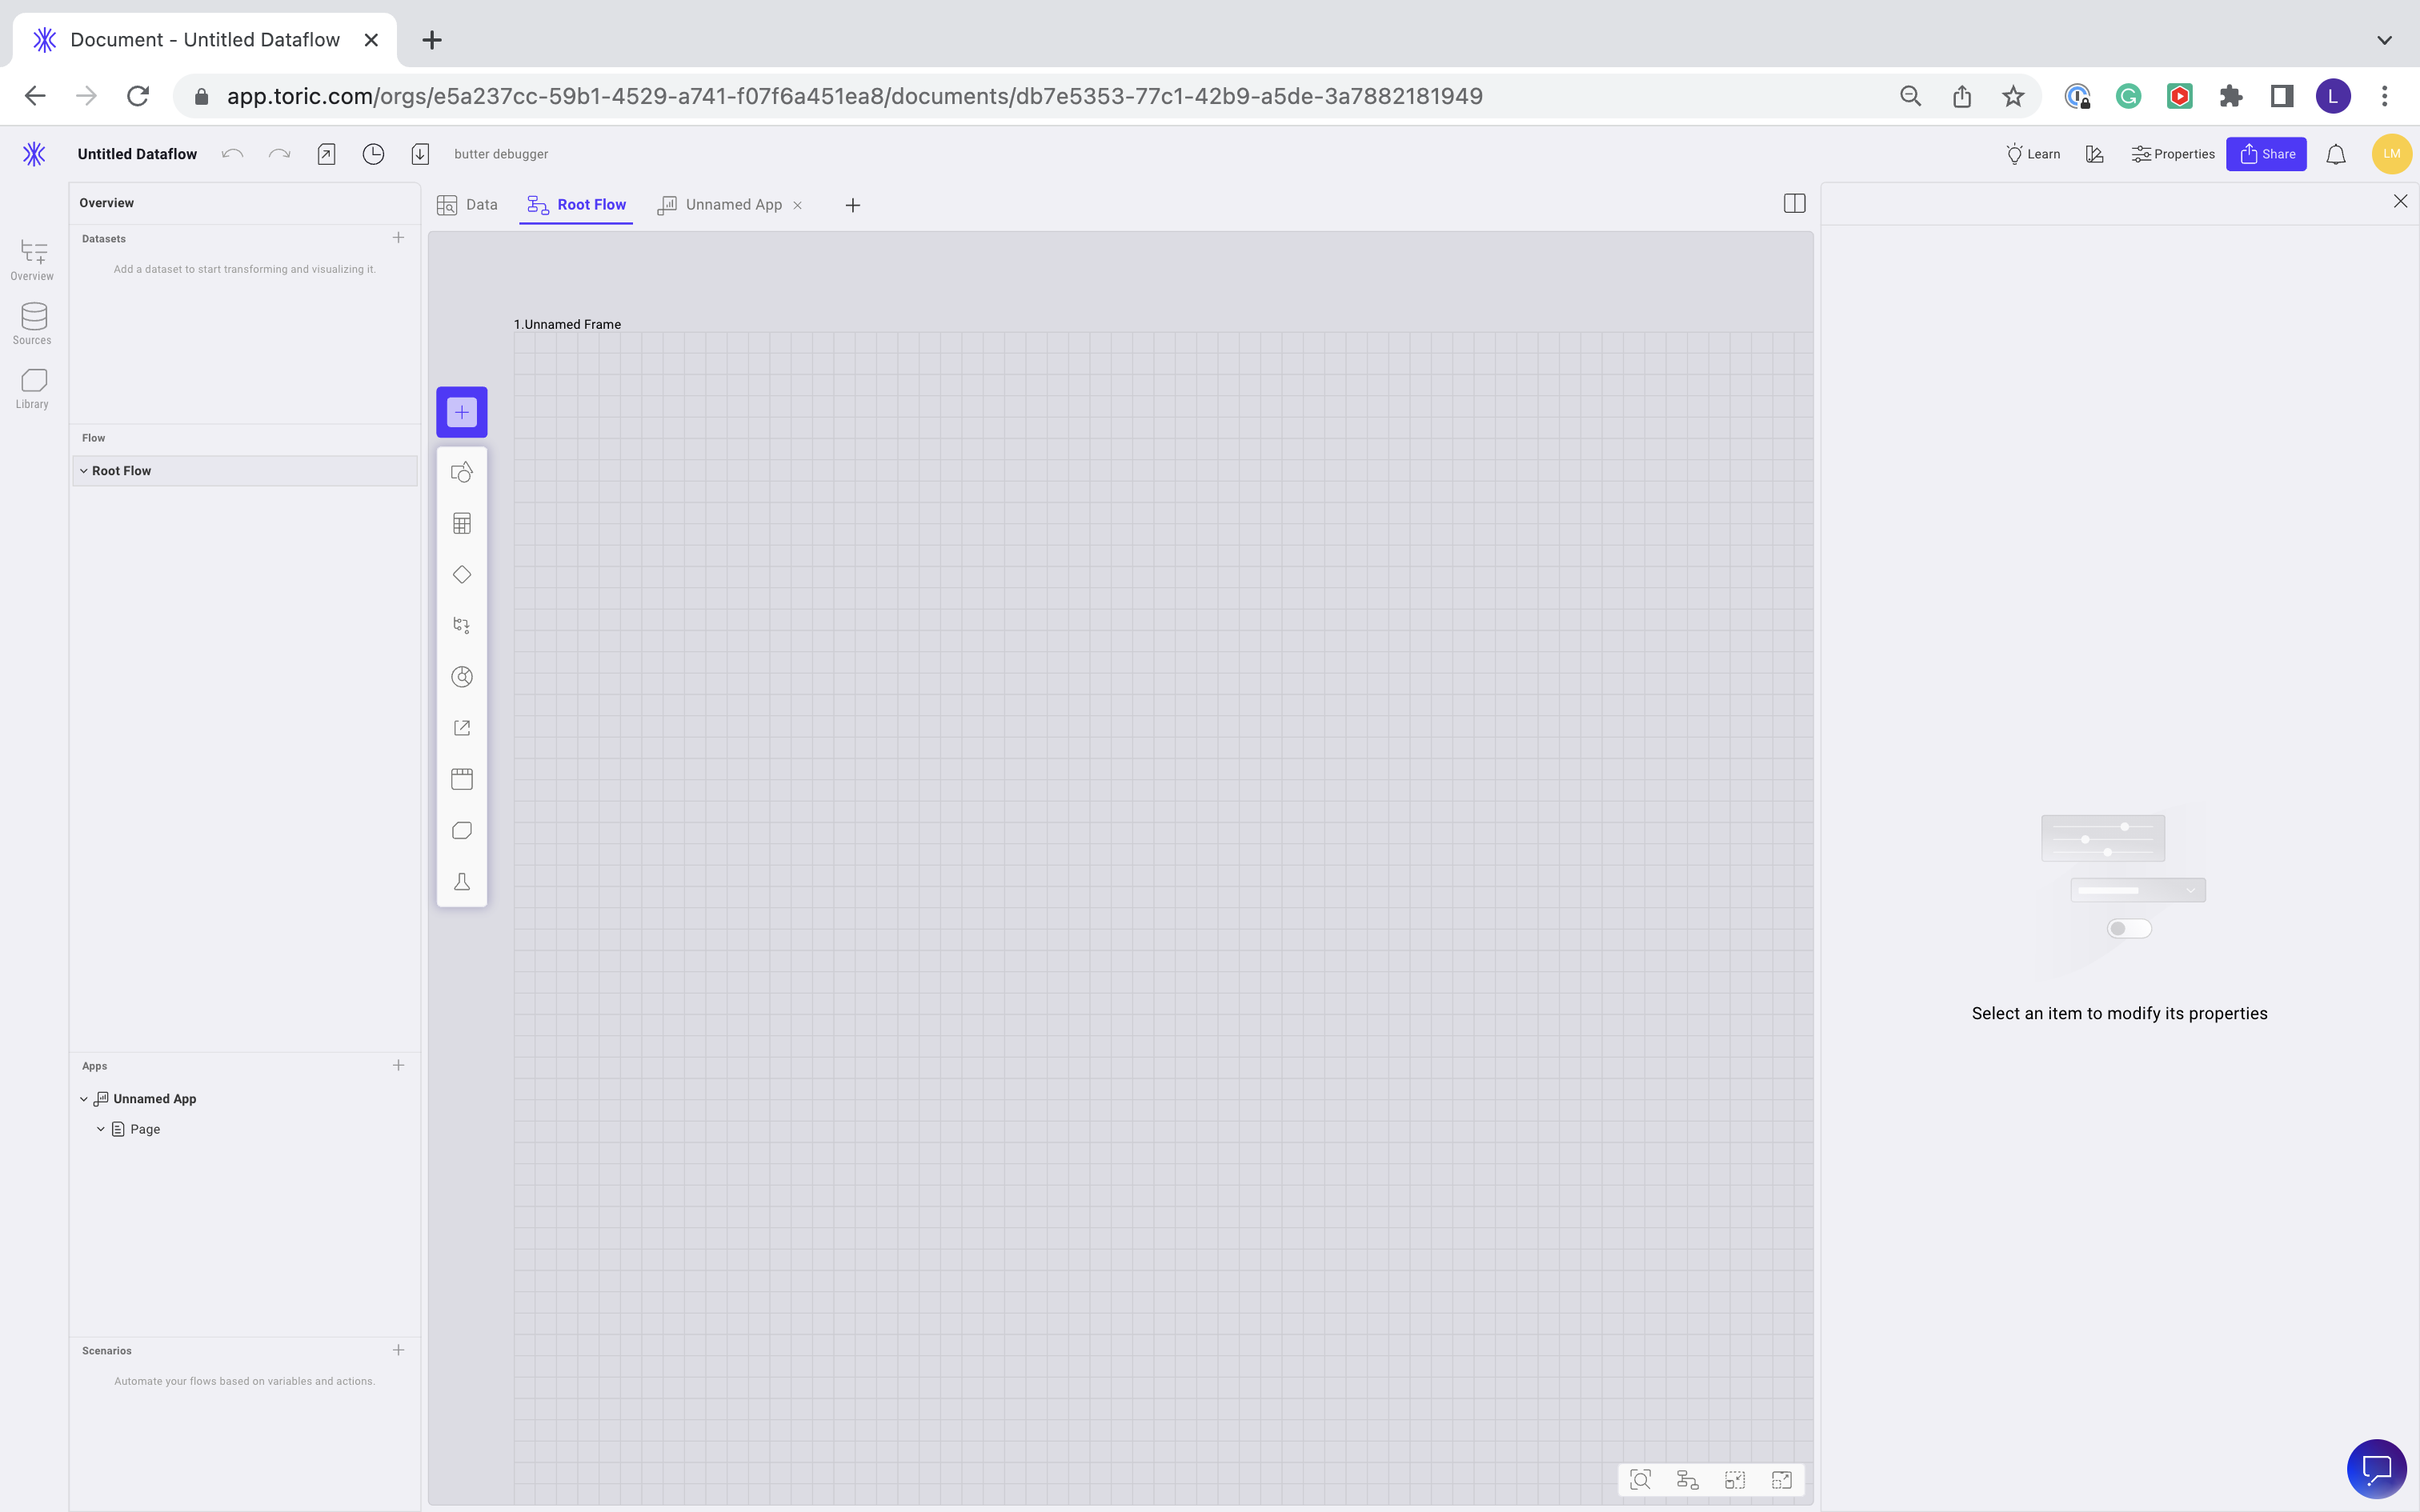Open the chat support bubble
2420x1512 pixels.
(x=2377, y=1469)
